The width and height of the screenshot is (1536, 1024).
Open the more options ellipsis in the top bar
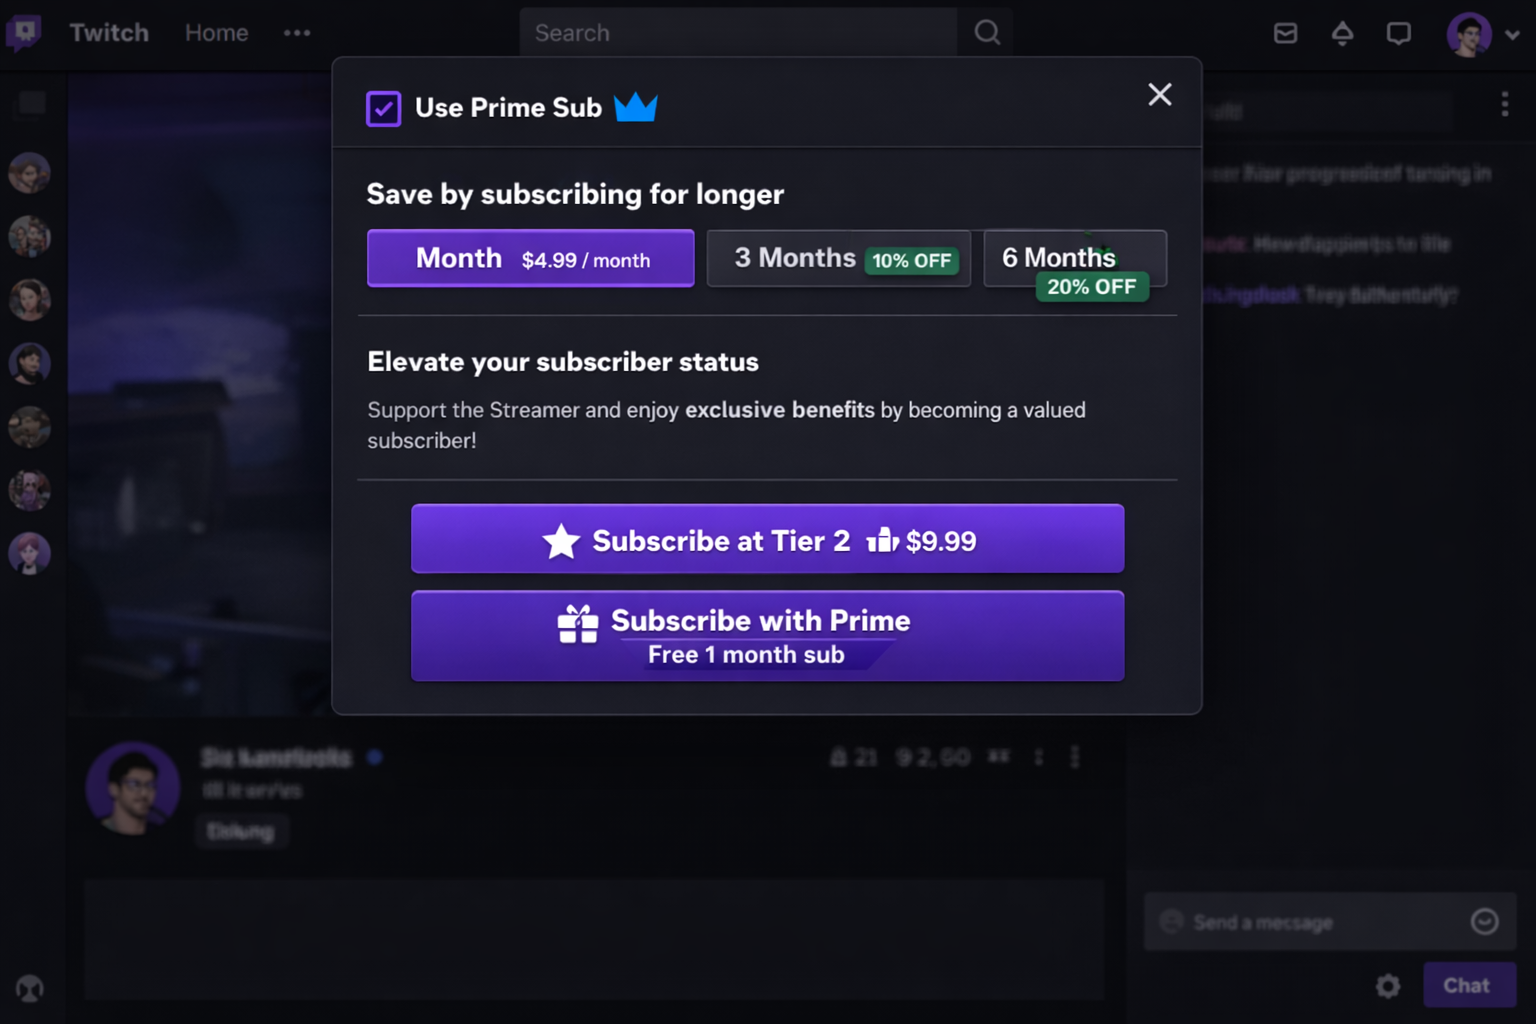[296, 33]
